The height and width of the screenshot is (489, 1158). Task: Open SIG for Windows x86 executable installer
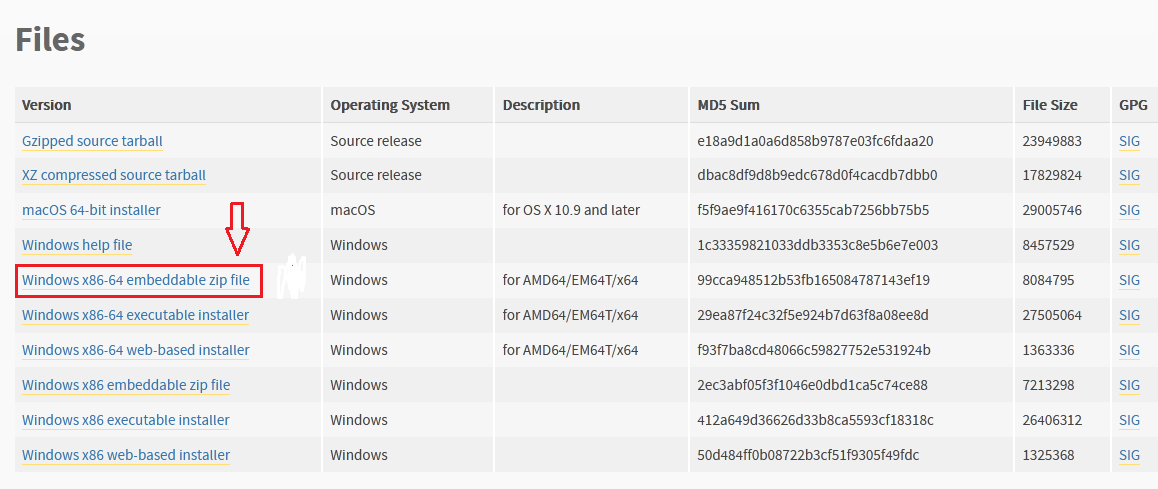pos(1129,420)
